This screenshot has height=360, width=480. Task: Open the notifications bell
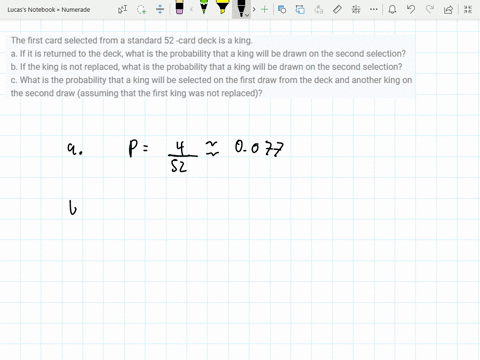coord(392,9)
